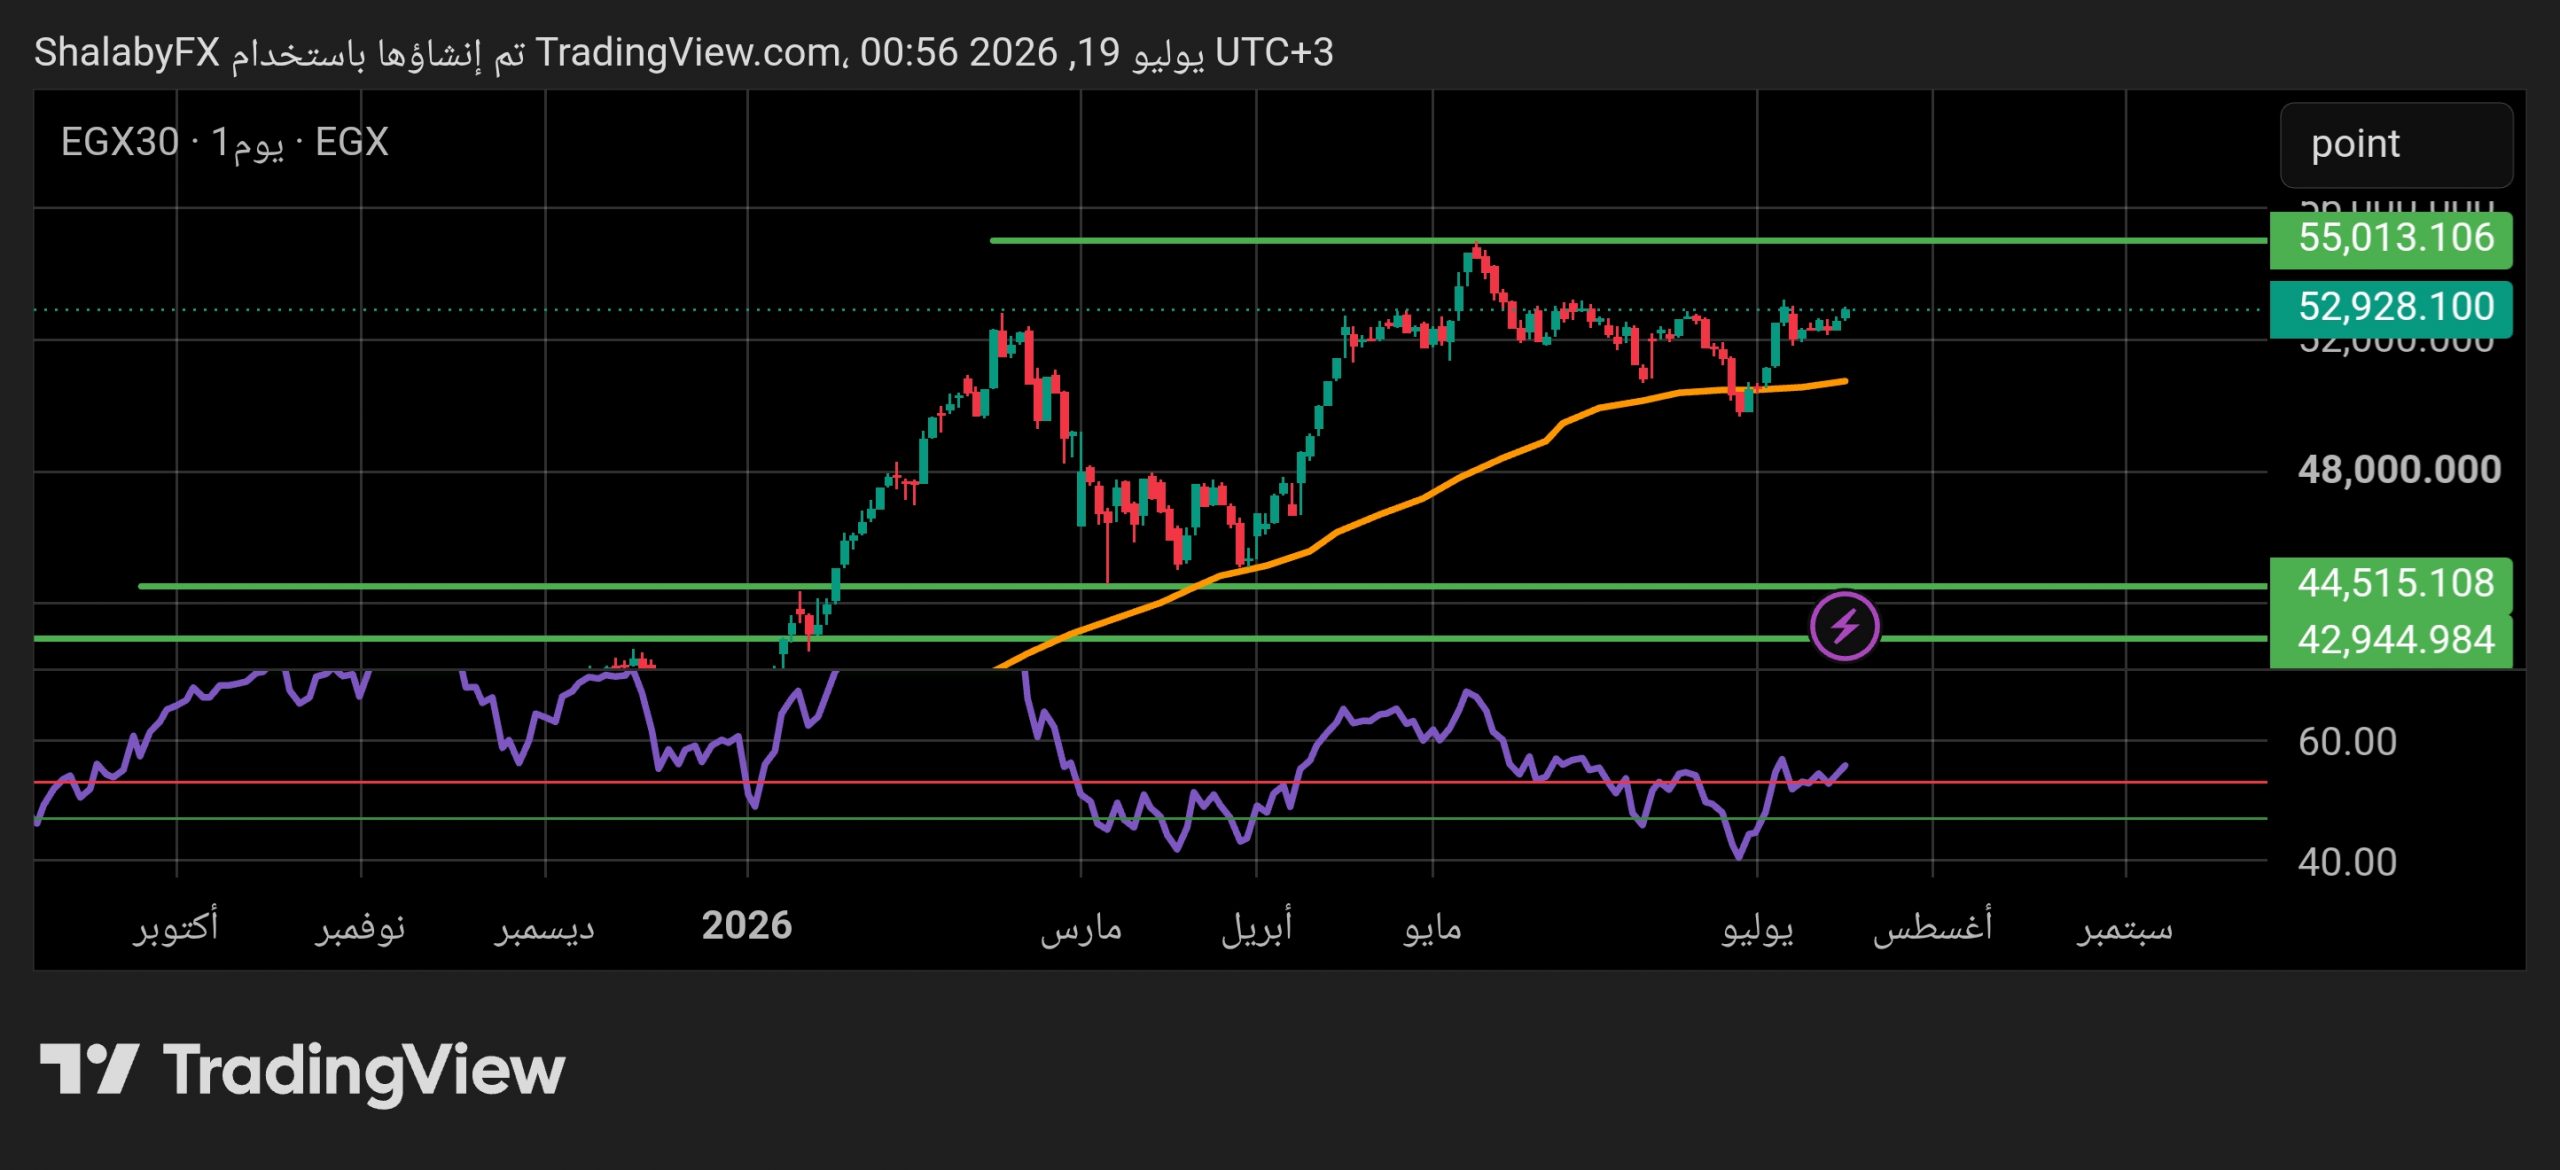Click the سبتمبر month label on time axis

tap(2125, 929)
